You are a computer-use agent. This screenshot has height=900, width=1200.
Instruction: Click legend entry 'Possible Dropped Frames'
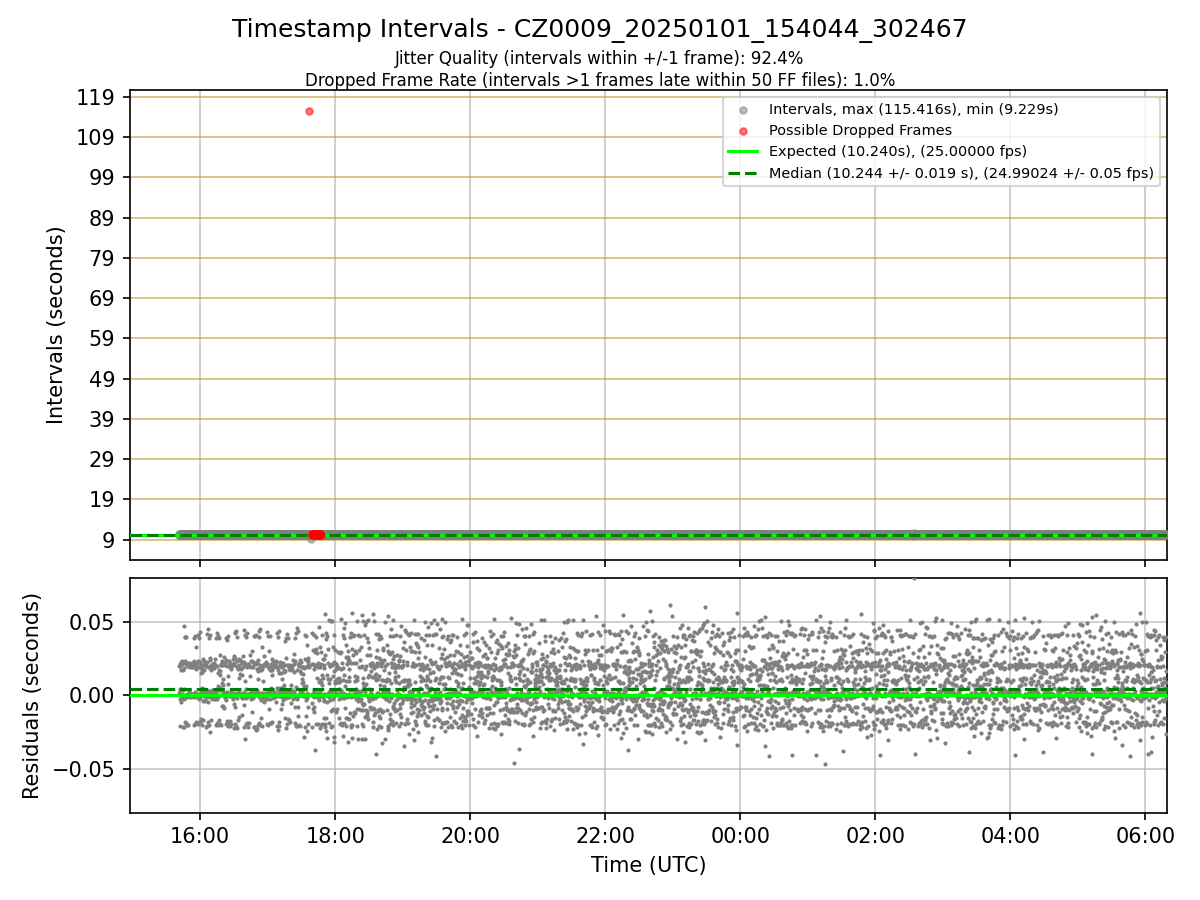click(860, 130)
